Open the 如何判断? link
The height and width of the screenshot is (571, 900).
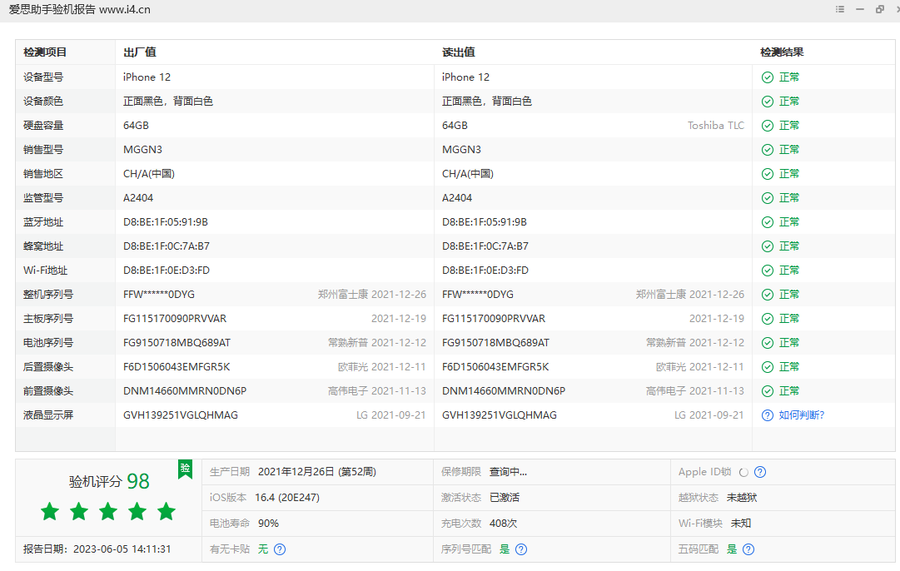coord(802,415)
